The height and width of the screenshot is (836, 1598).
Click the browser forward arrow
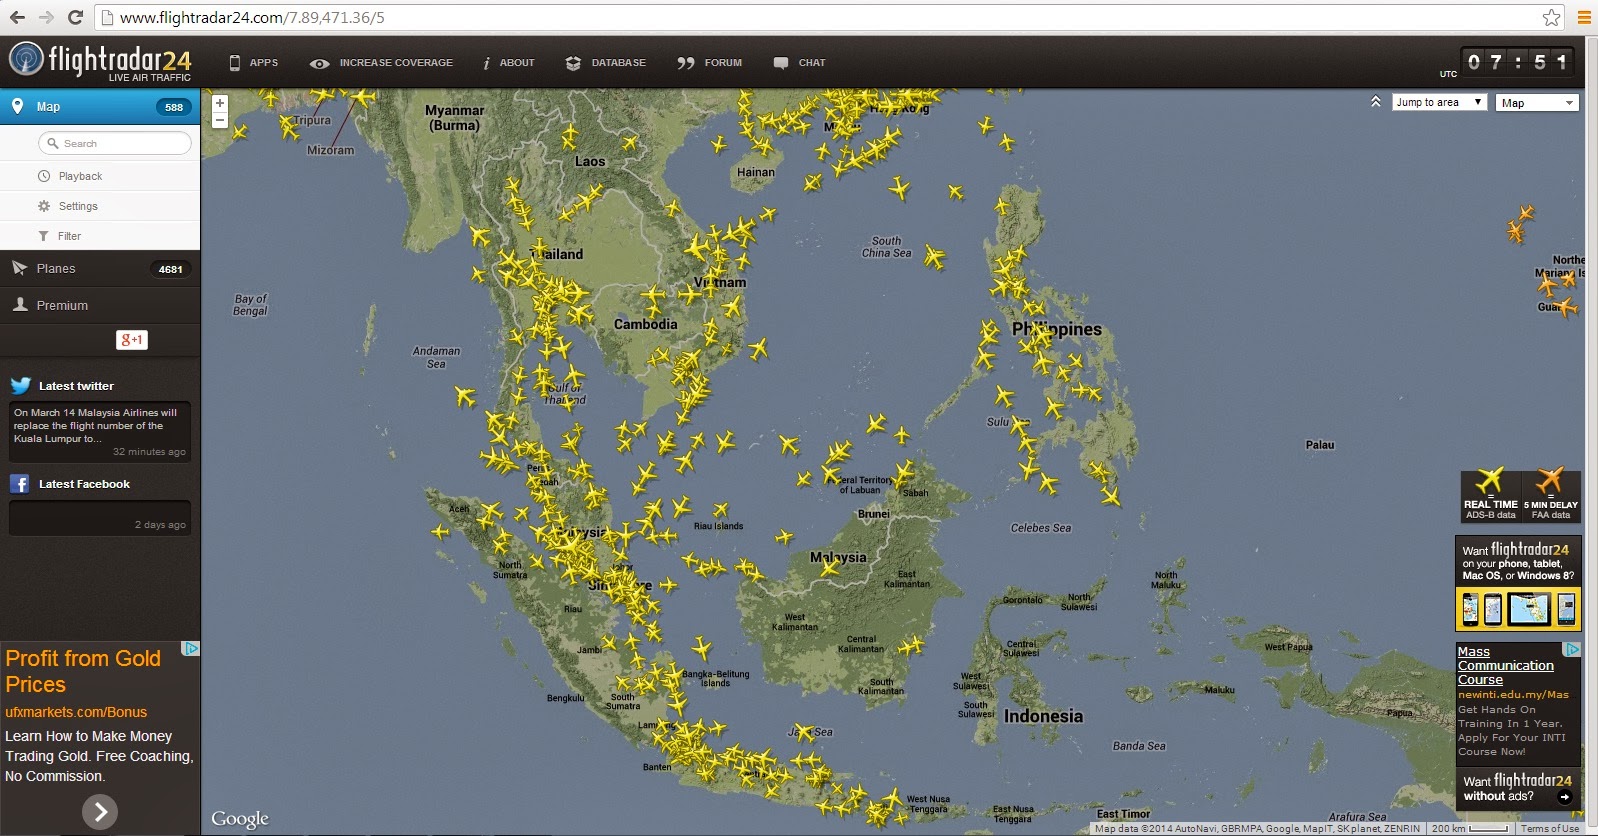pyautogui.click(x=46, y=17)
